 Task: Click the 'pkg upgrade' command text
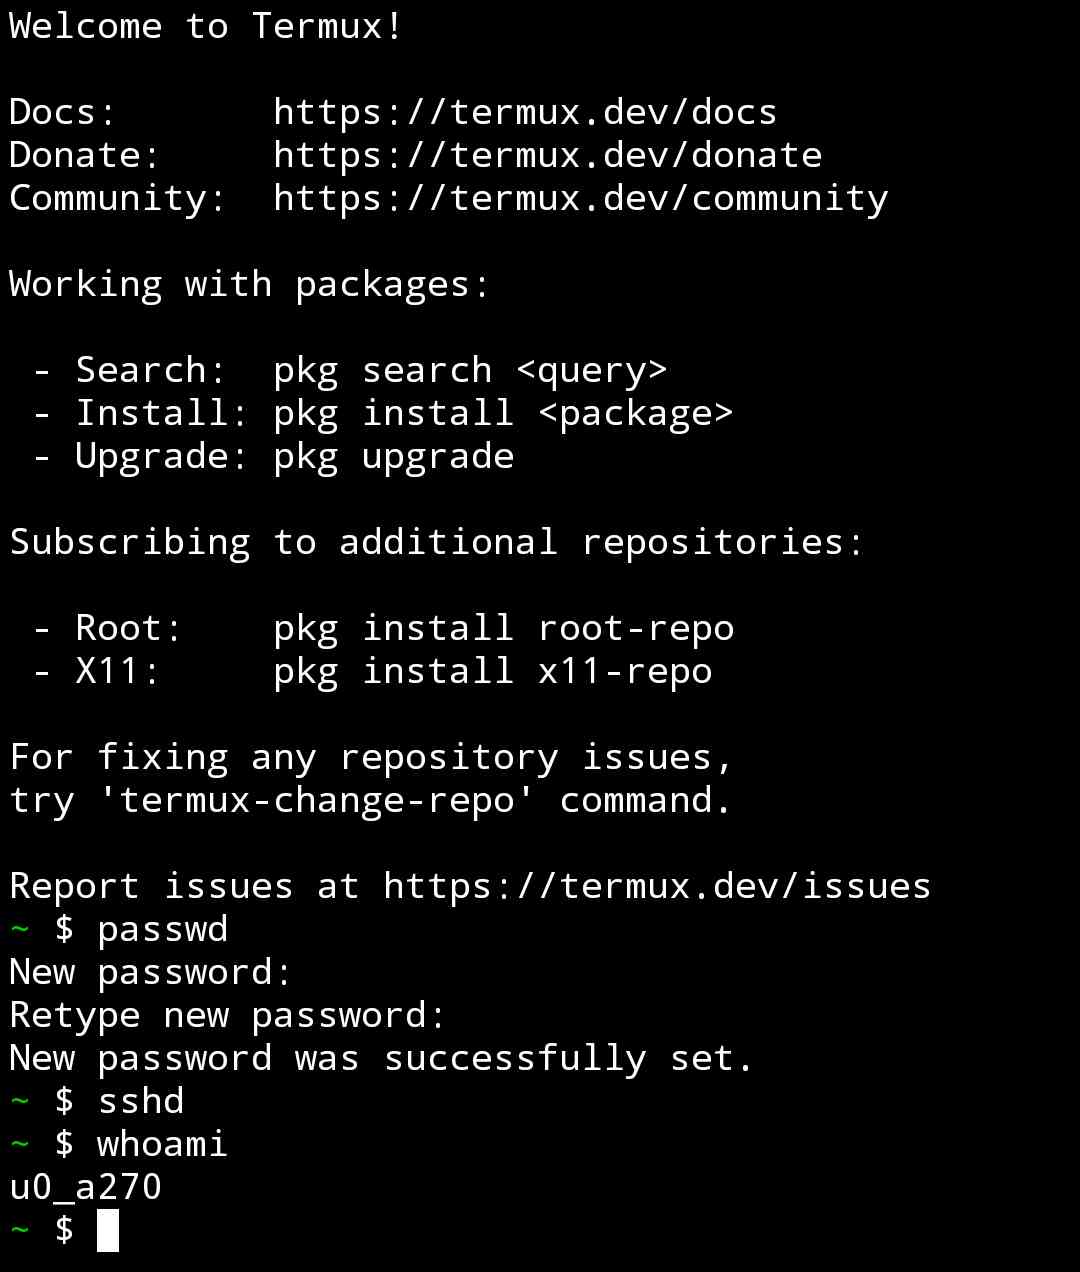click(x=393, y=456)
